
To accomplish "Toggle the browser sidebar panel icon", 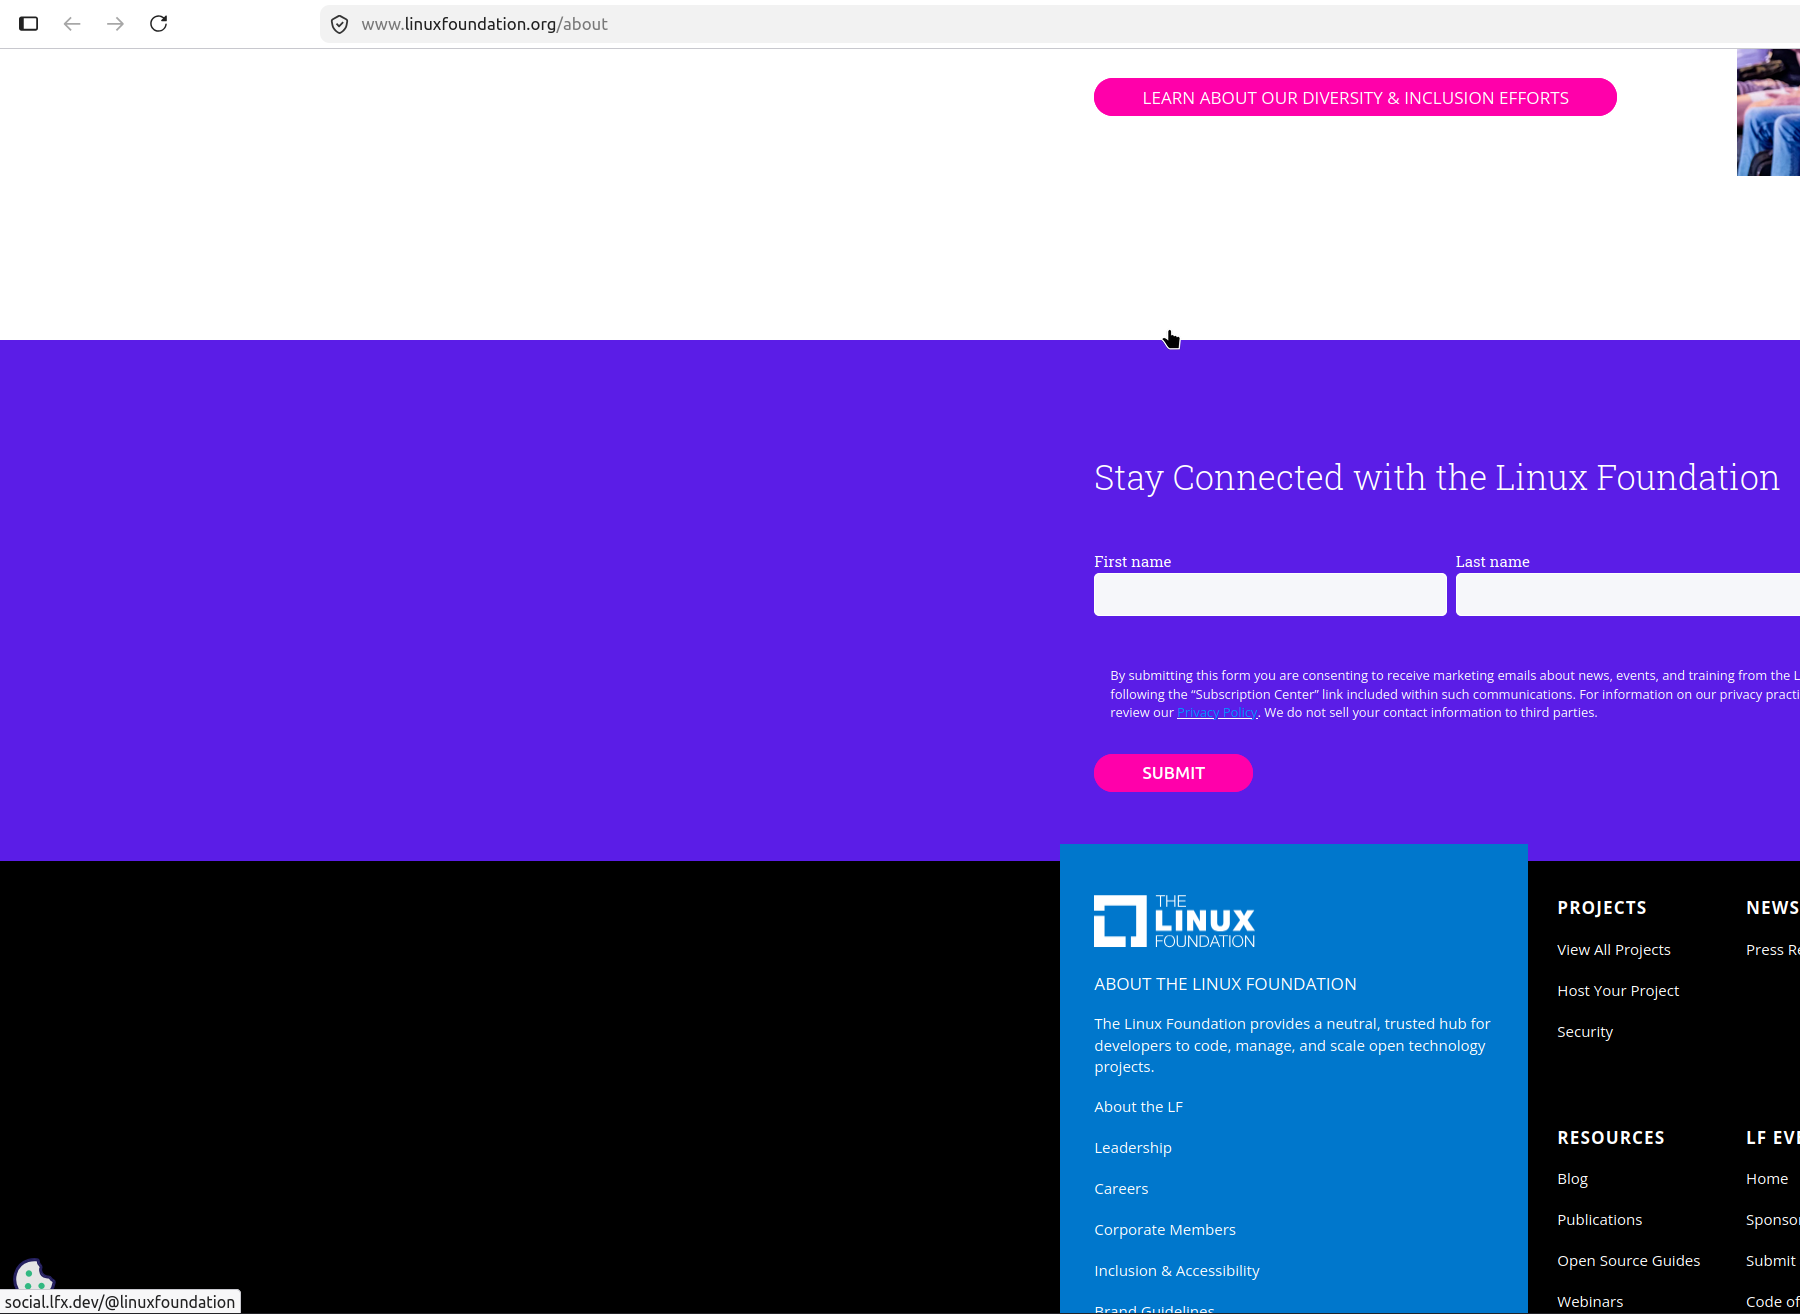I will pyautogui.click(x=29, y=24).
